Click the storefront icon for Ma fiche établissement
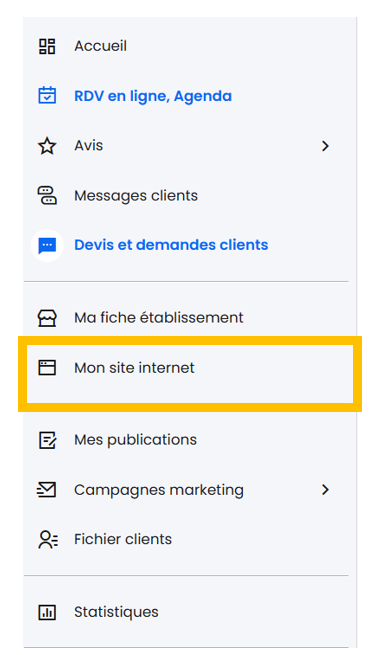 [x=47, y=318]
